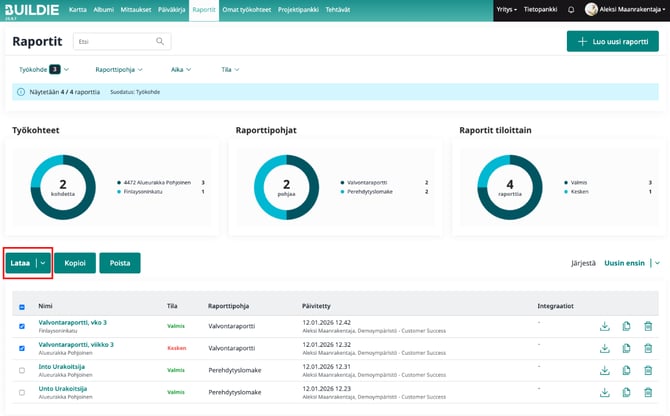Download the Into Urakoitsija report

[604, 372]
